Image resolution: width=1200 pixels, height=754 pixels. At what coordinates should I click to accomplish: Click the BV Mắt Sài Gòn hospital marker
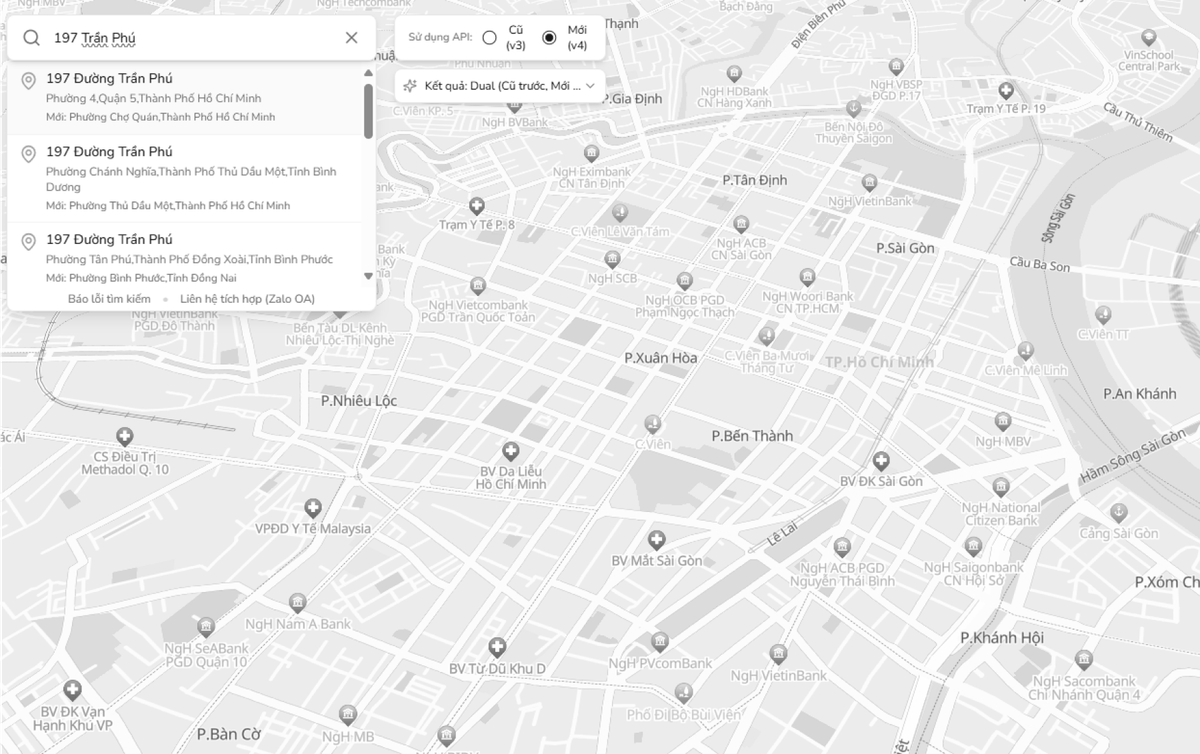pyautogui.click(x=657, y=540)
